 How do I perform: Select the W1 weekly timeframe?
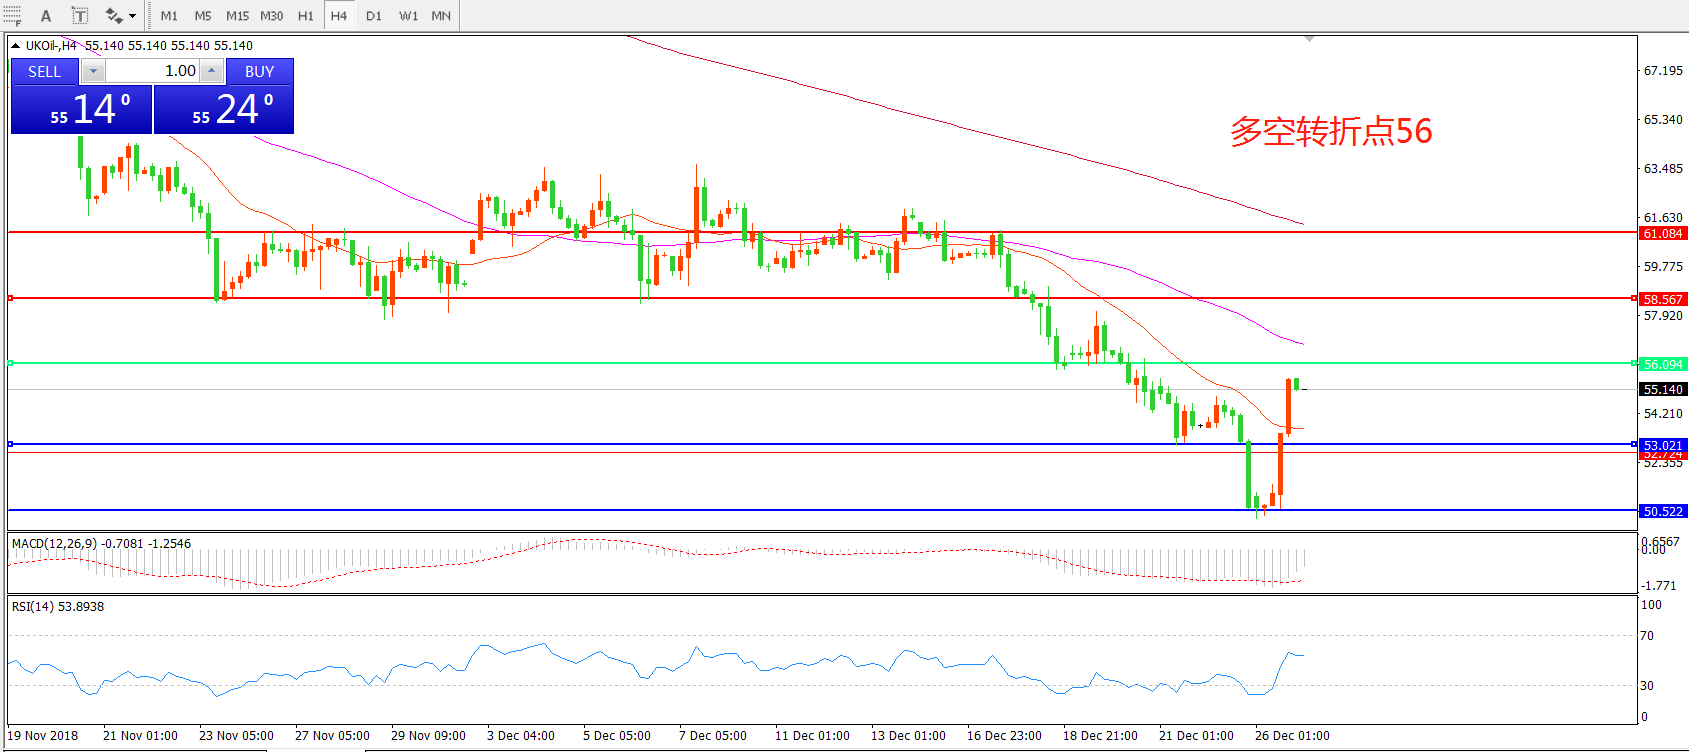[408, 16]
